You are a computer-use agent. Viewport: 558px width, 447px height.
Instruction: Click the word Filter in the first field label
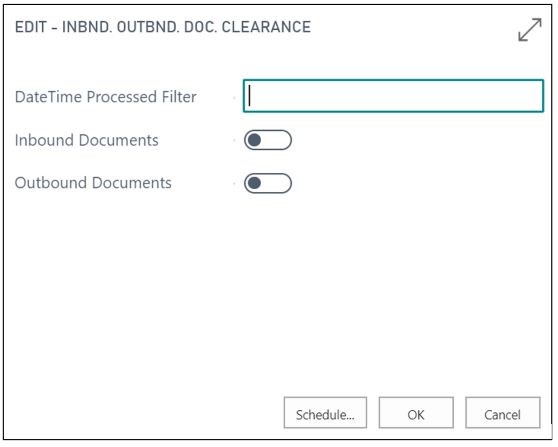click(179, 97)
